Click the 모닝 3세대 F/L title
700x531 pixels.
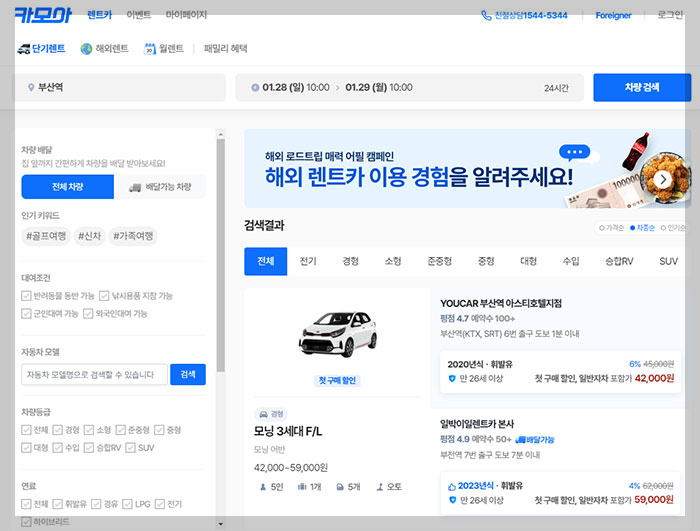click(x=288, y=431)
